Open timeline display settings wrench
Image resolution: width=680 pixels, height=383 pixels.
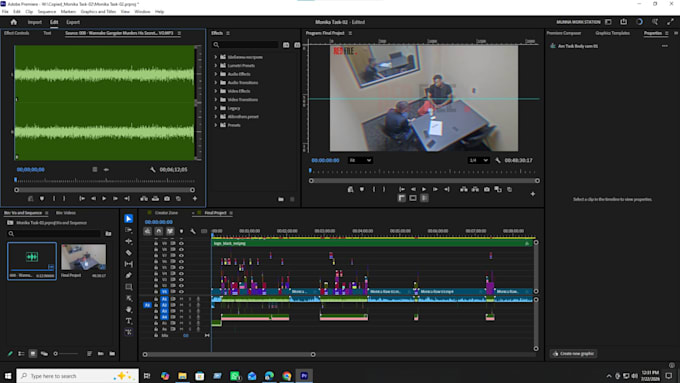coord(193,232)
